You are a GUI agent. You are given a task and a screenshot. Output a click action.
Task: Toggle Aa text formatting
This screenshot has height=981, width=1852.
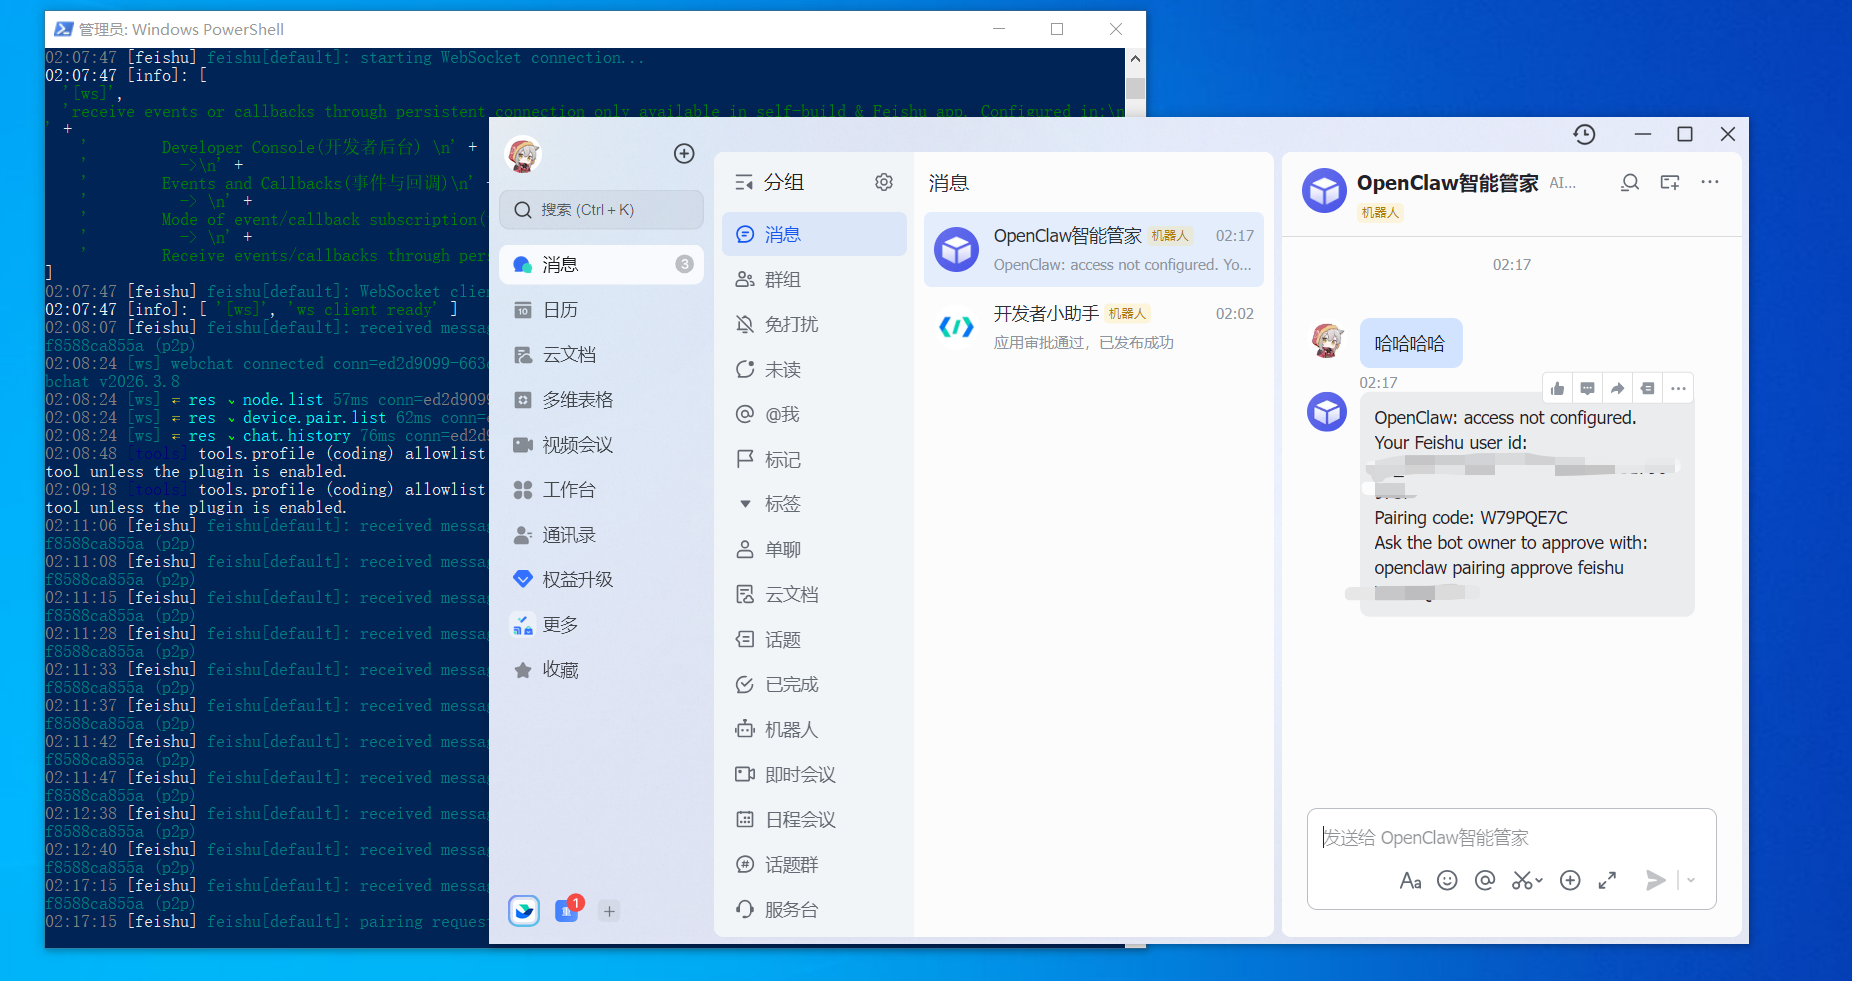pos(1410,880)
